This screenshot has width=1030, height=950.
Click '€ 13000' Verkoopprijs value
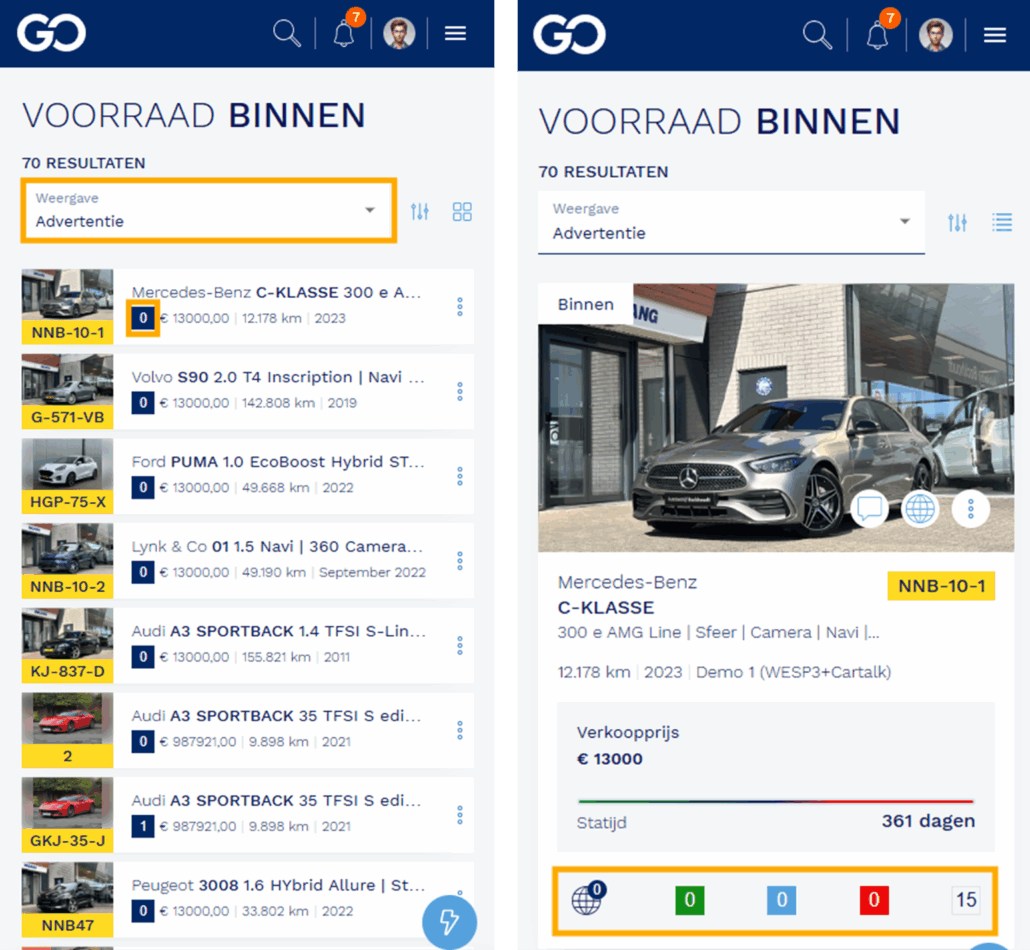pyautogui.click(x=610, y=759)
